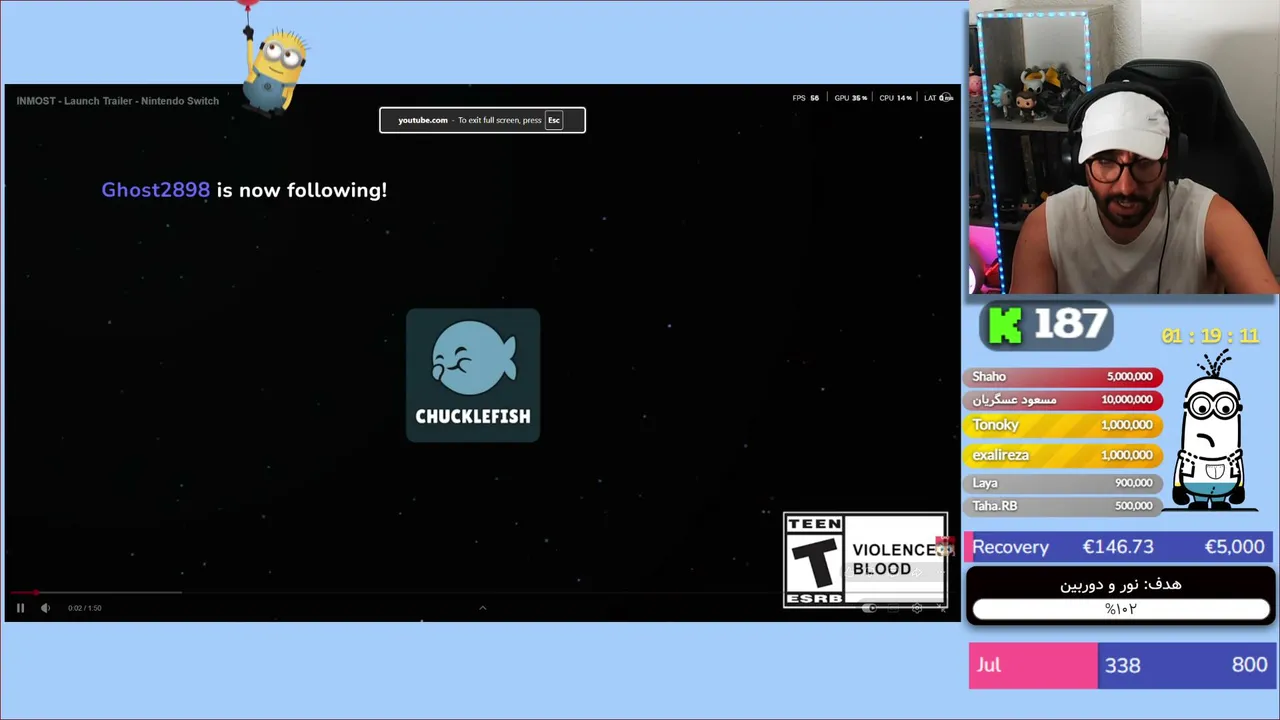Open the player settings gear
1280x720 pixels.
(x=917, y=608)
